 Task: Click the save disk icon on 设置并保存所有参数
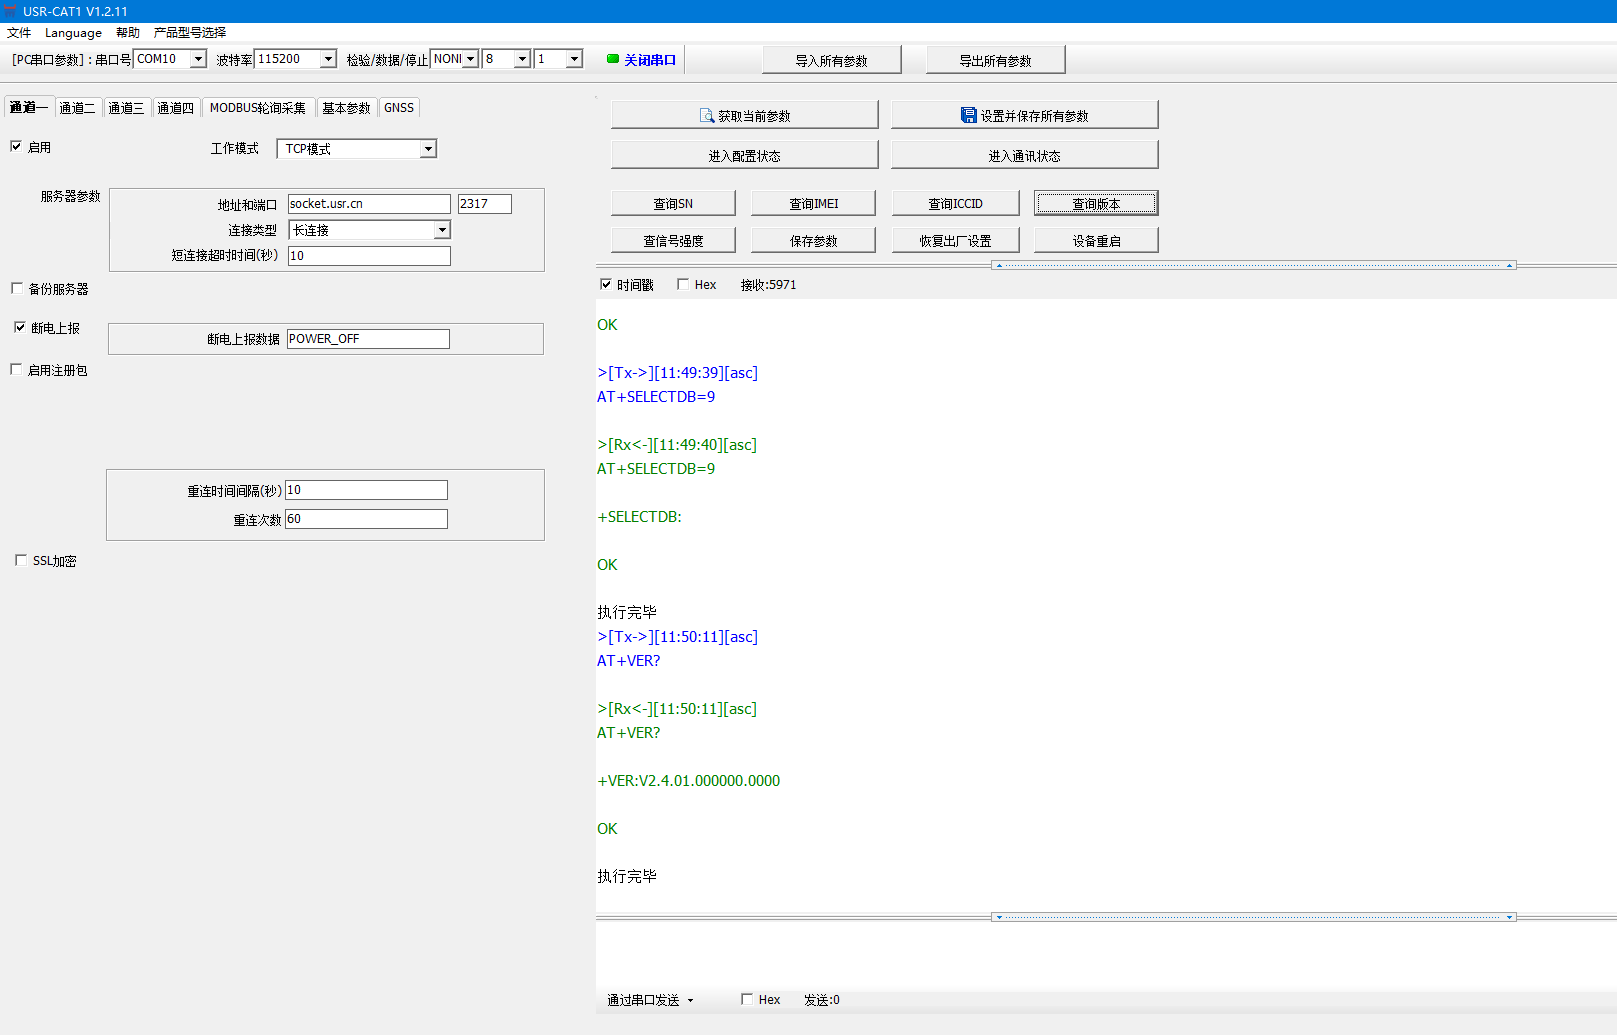968,116
